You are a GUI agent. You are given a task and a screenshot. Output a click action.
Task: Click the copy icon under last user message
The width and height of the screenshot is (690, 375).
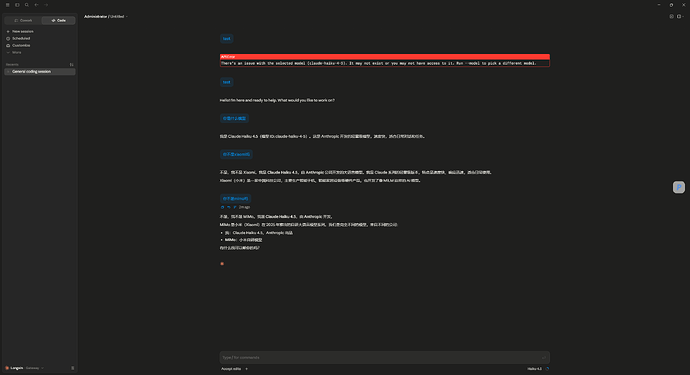[222, 207]
